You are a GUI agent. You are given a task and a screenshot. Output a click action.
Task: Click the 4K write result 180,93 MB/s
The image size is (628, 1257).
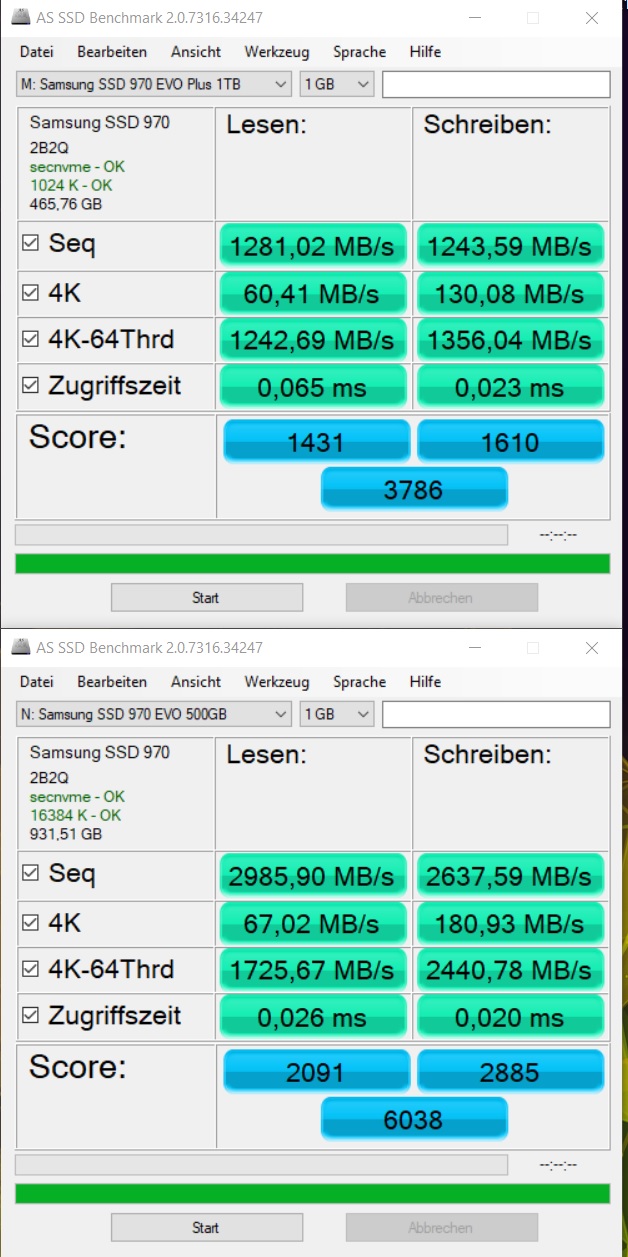point(510,924)
